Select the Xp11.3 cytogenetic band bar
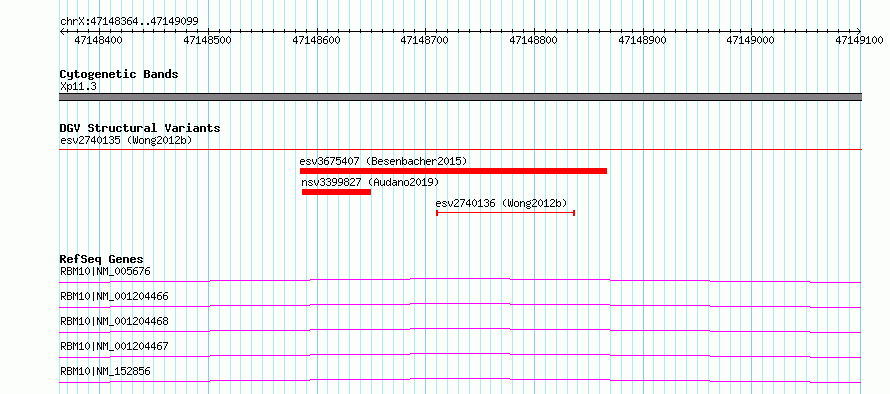The image size is (890, 394). [x=460, y=97]
